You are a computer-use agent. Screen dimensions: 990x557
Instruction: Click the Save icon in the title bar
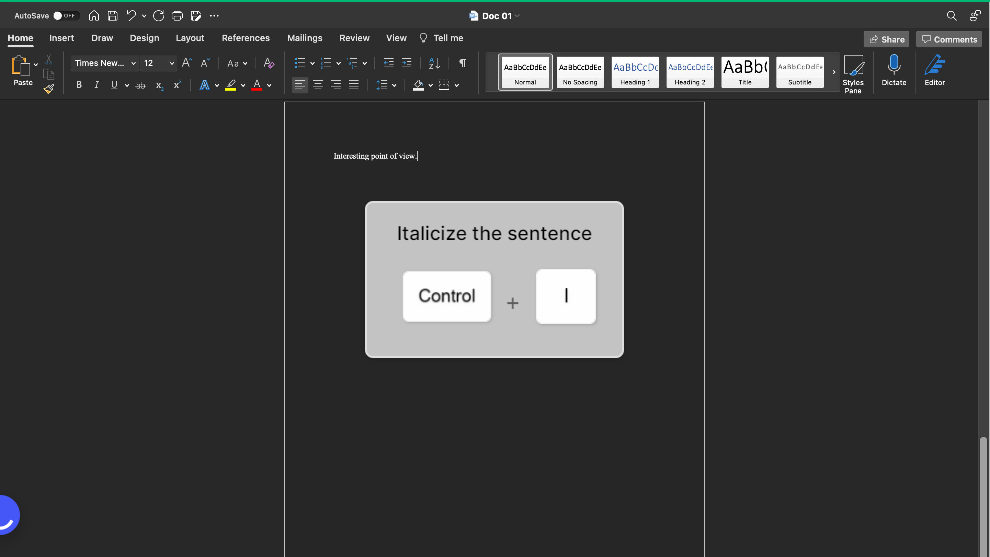pos(112,16)
